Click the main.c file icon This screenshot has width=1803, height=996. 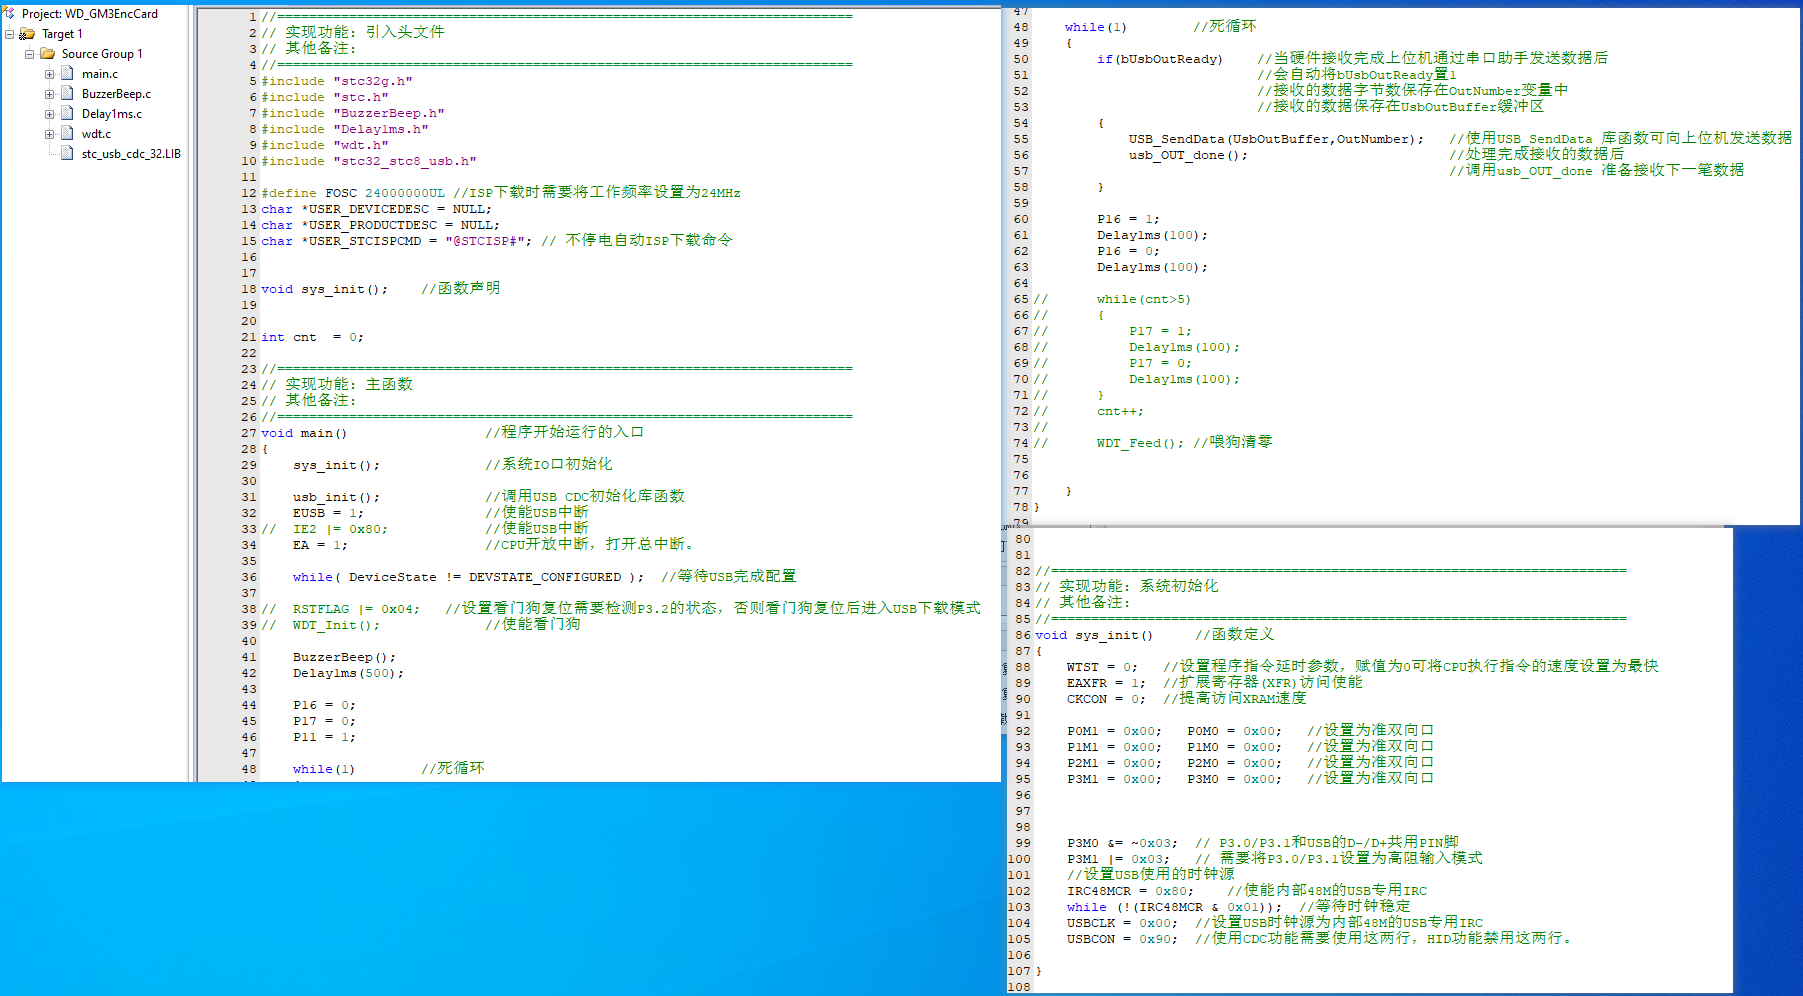[67, 73]
